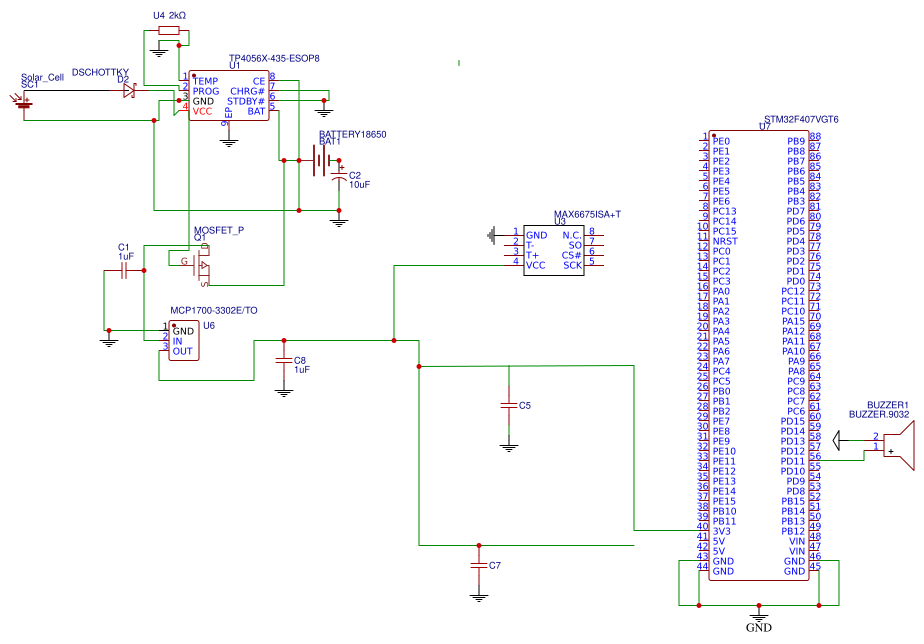Click the Solar_Cell label

(42, 78)
